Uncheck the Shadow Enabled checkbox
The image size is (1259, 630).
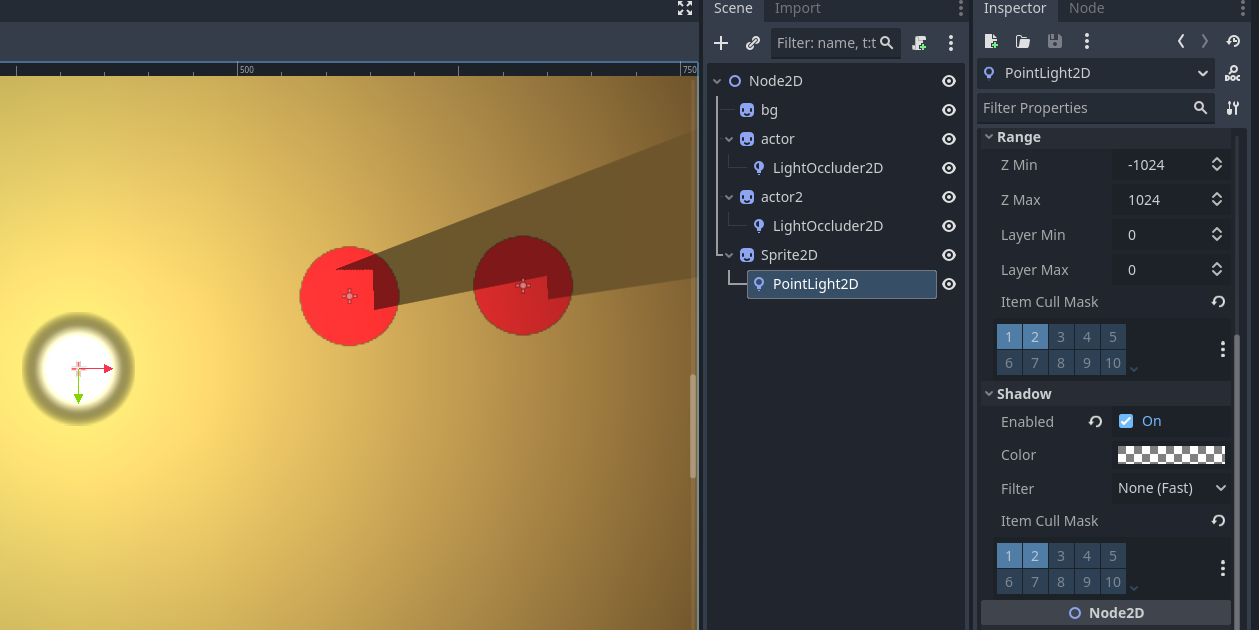(1126, 421)
